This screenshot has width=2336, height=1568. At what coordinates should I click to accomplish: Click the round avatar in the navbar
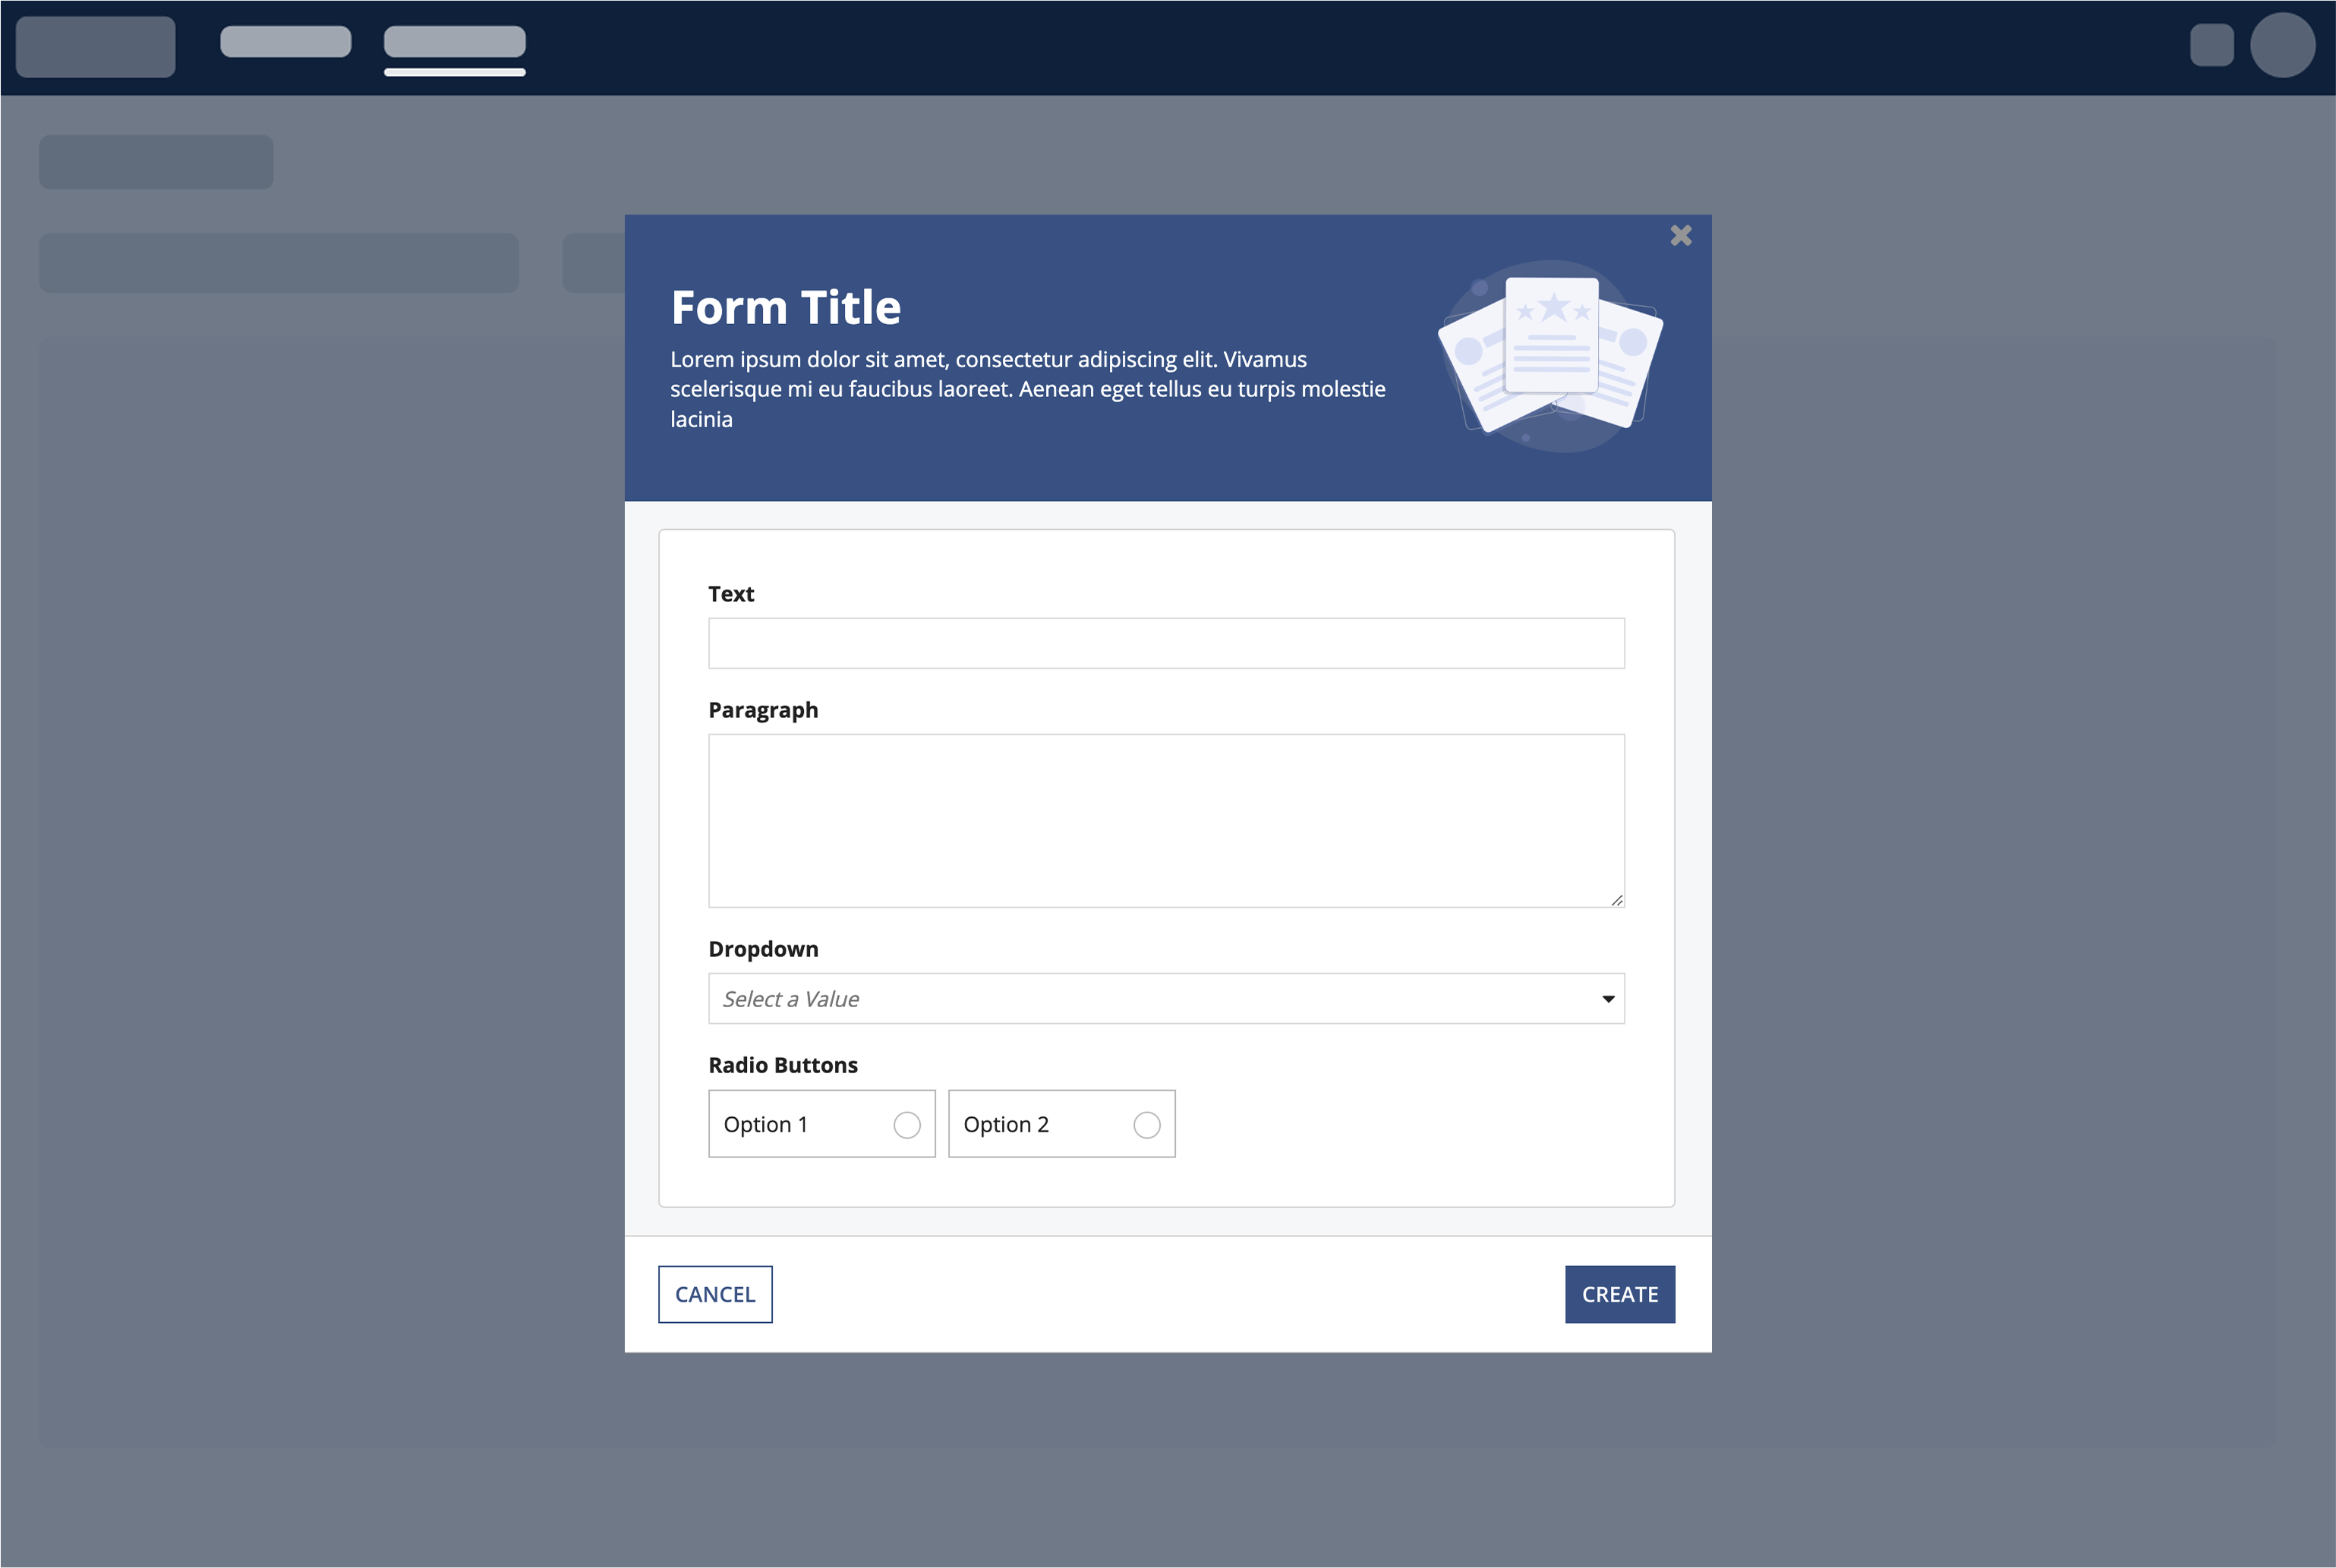tap(2282, 45)
